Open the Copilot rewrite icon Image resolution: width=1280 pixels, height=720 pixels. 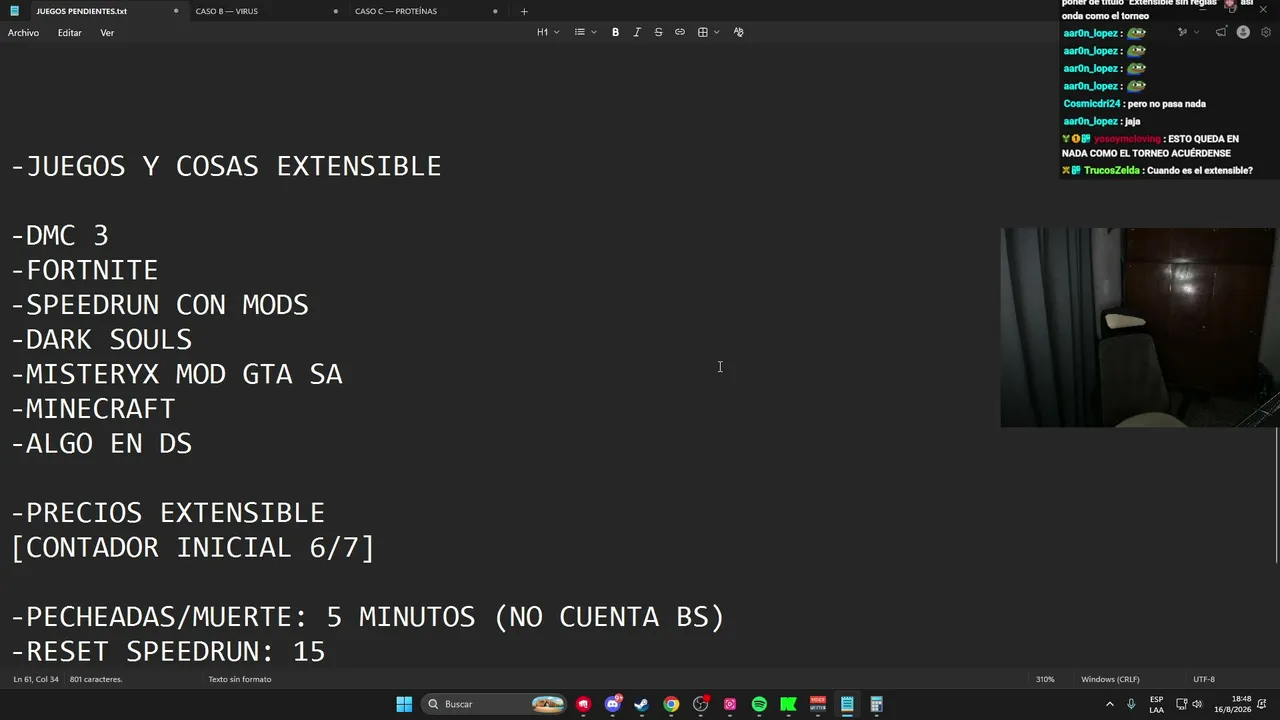tap(1182, 32)
